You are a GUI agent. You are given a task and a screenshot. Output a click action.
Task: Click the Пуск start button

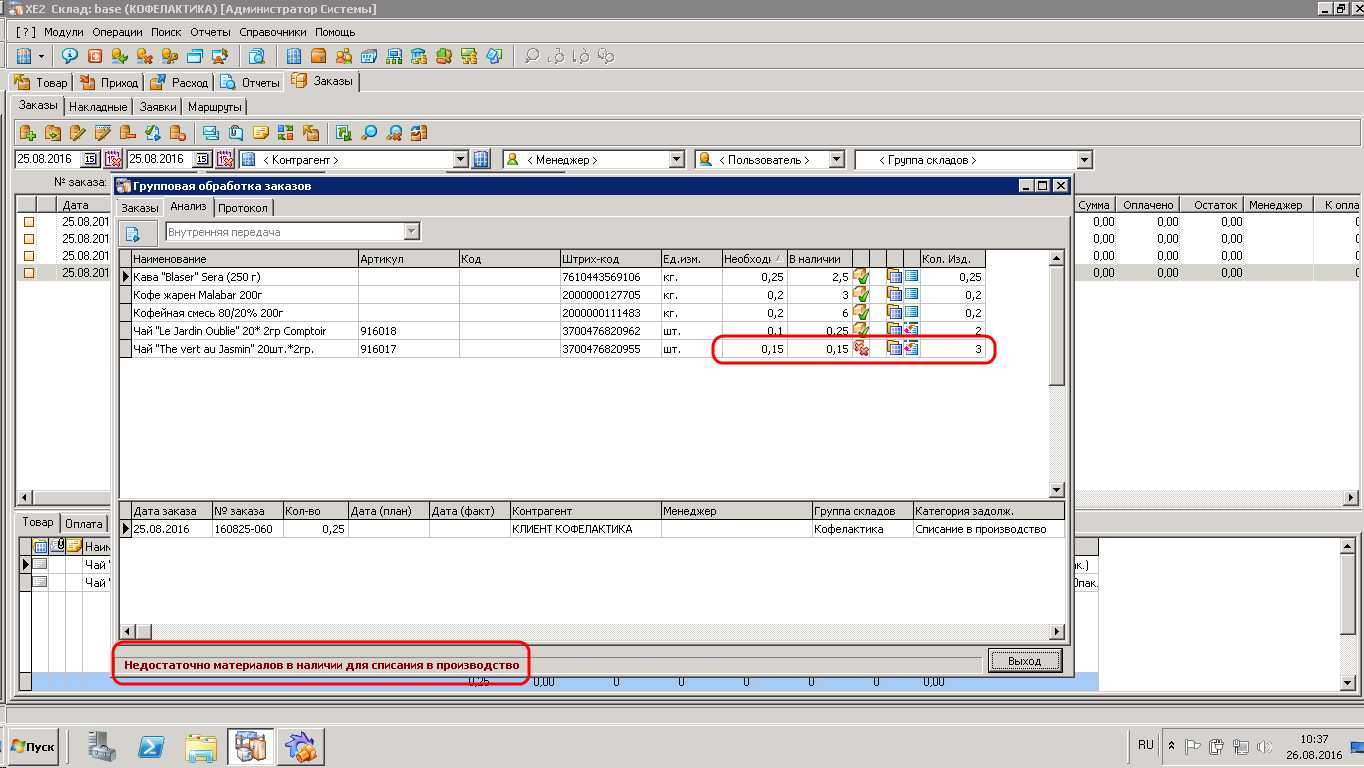click(32, 746)
